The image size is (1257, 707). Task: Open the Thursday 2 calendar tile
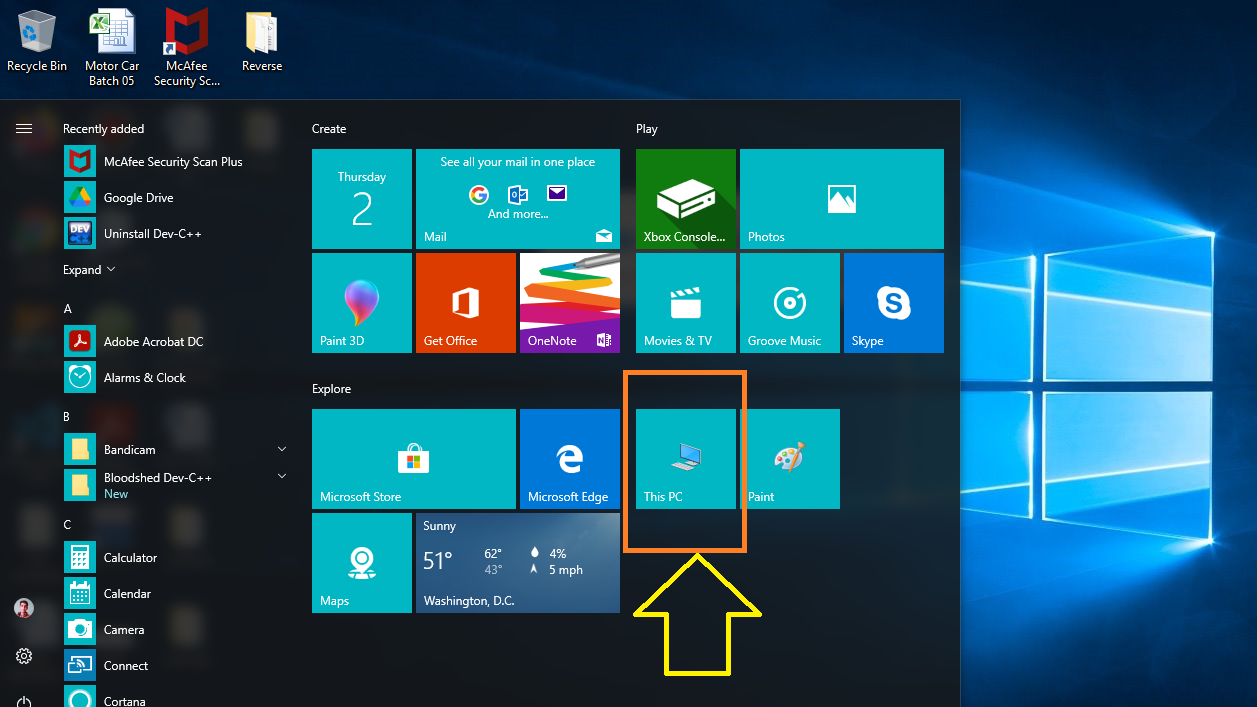pos(362,199)
